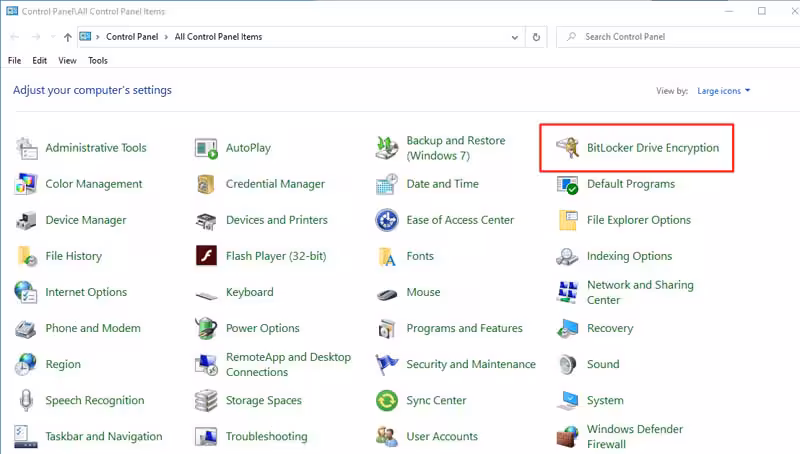Open the Region globe clock icon
800x454 pixels.
point(26,365)
